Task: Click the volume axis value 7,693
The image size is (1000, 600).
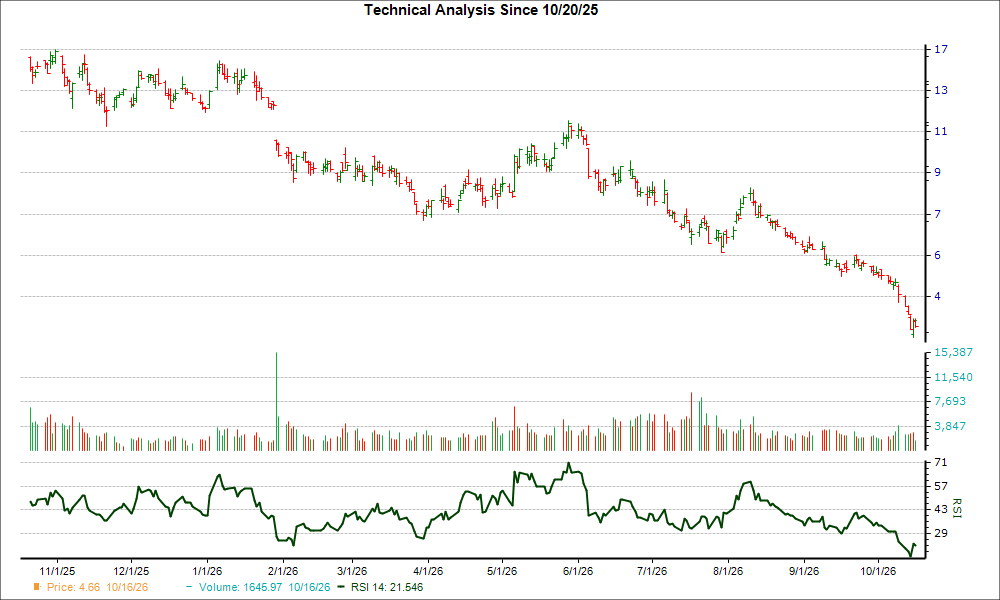Action: (x=950, y=402)
